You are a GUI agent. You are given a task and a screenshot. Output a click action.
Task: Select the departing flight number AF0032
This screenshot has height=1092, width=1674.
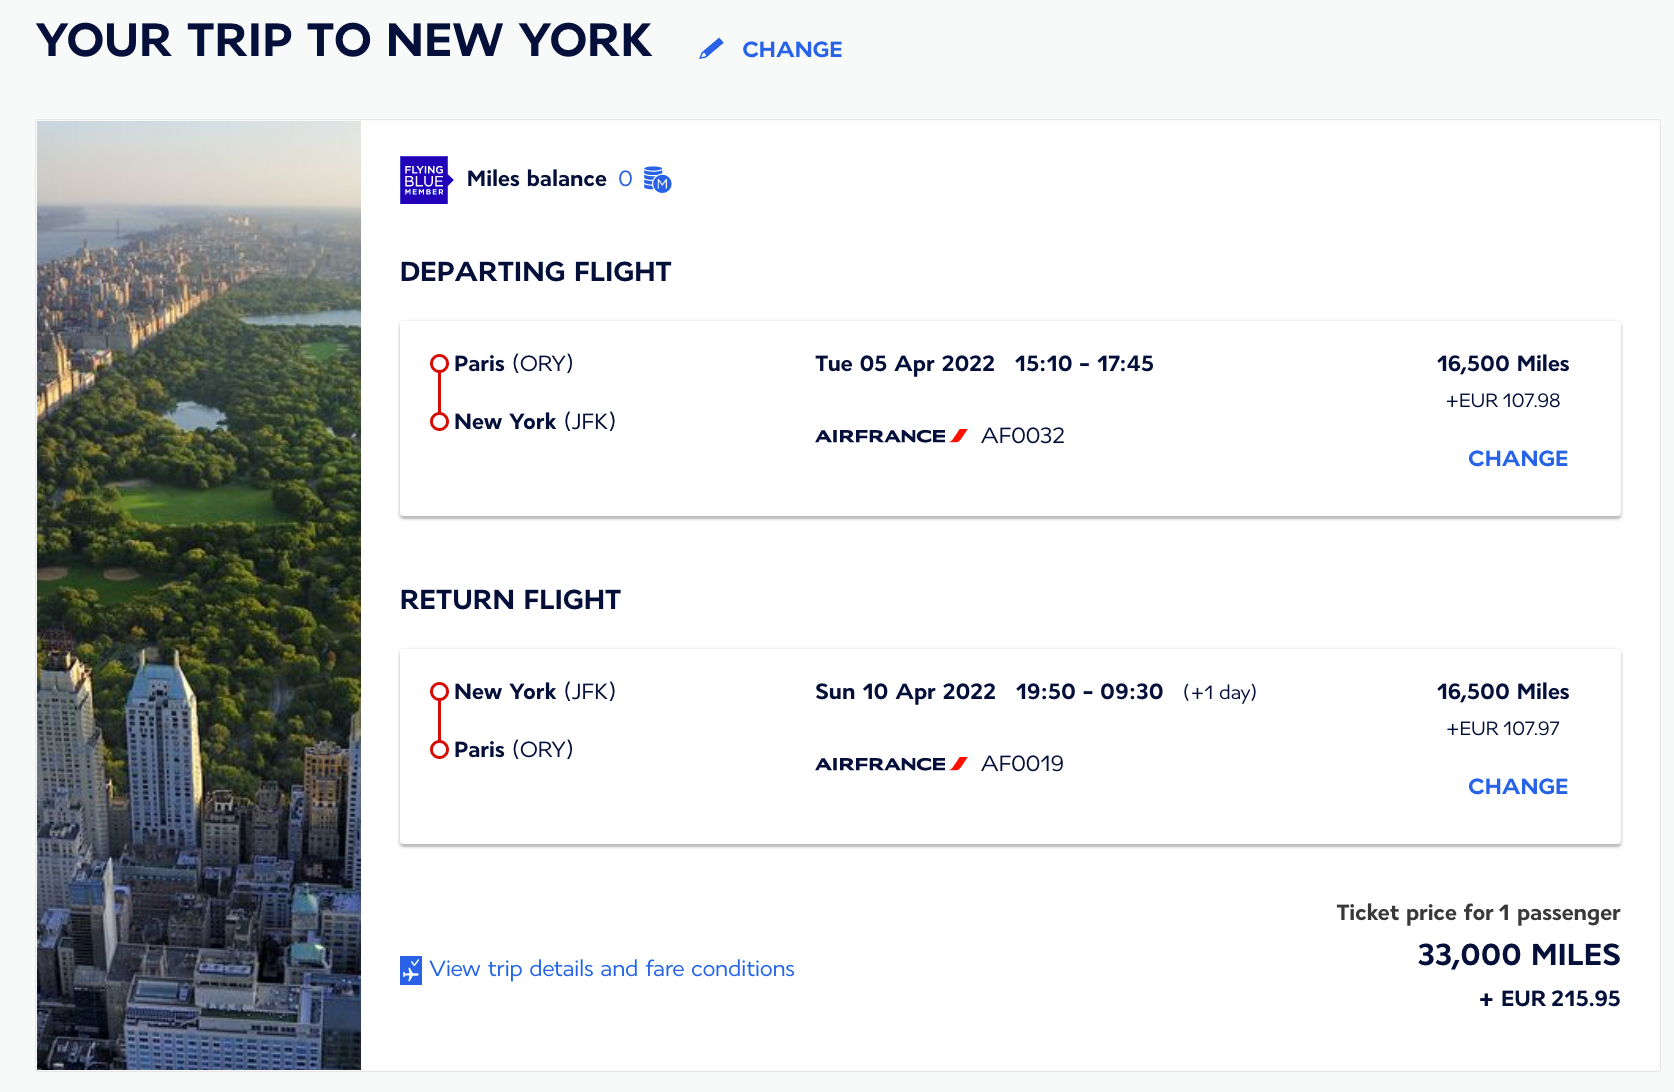[1023, 436]
